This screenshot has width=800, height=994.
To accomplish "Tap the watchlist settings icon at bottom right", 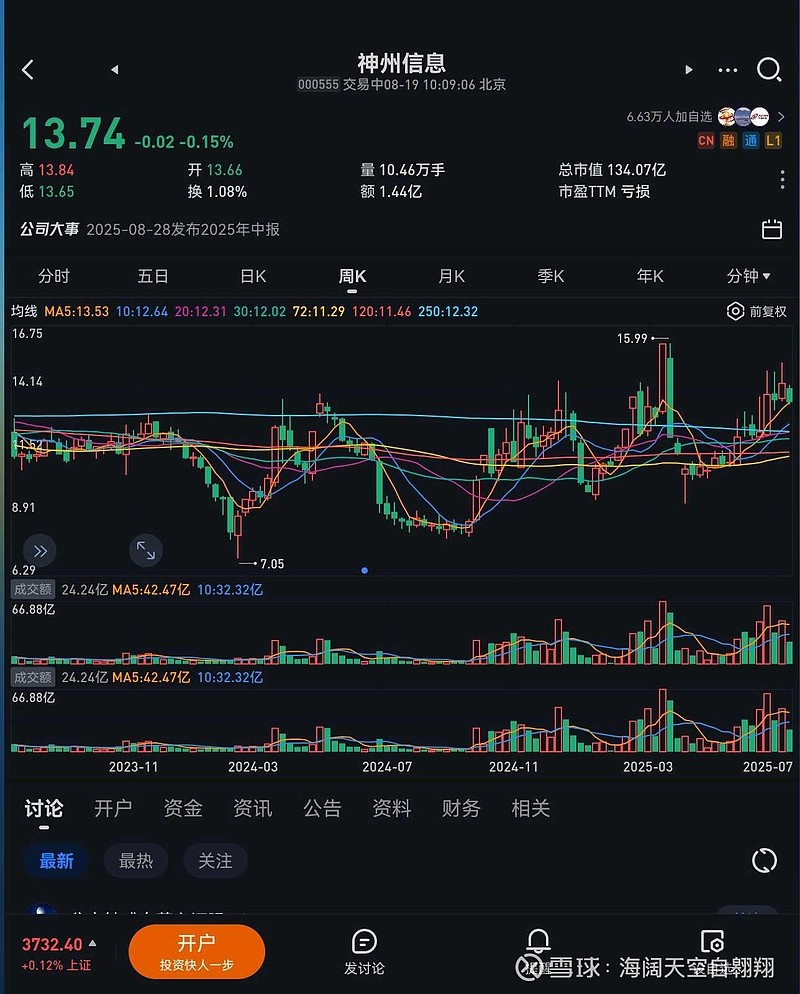I will pos(713,941).
